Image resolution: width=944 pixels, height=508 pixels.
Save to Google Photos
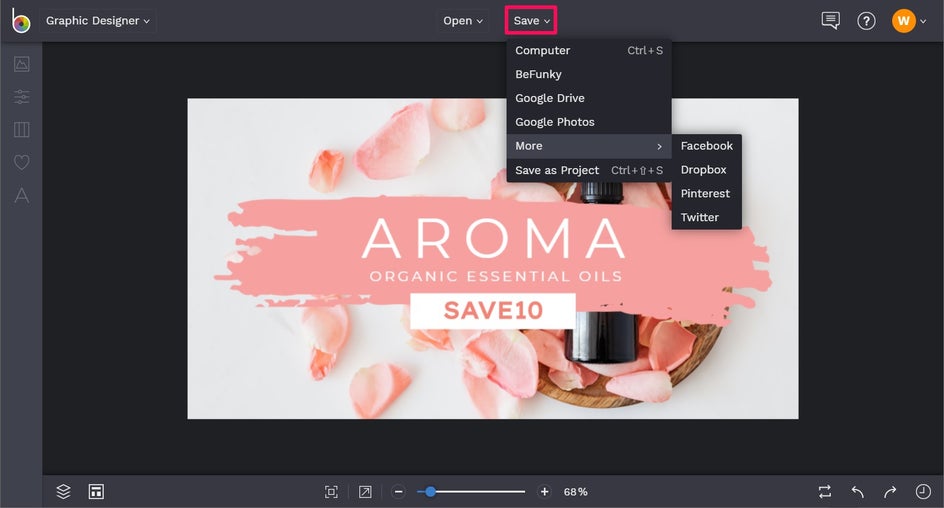click(589, 122)
